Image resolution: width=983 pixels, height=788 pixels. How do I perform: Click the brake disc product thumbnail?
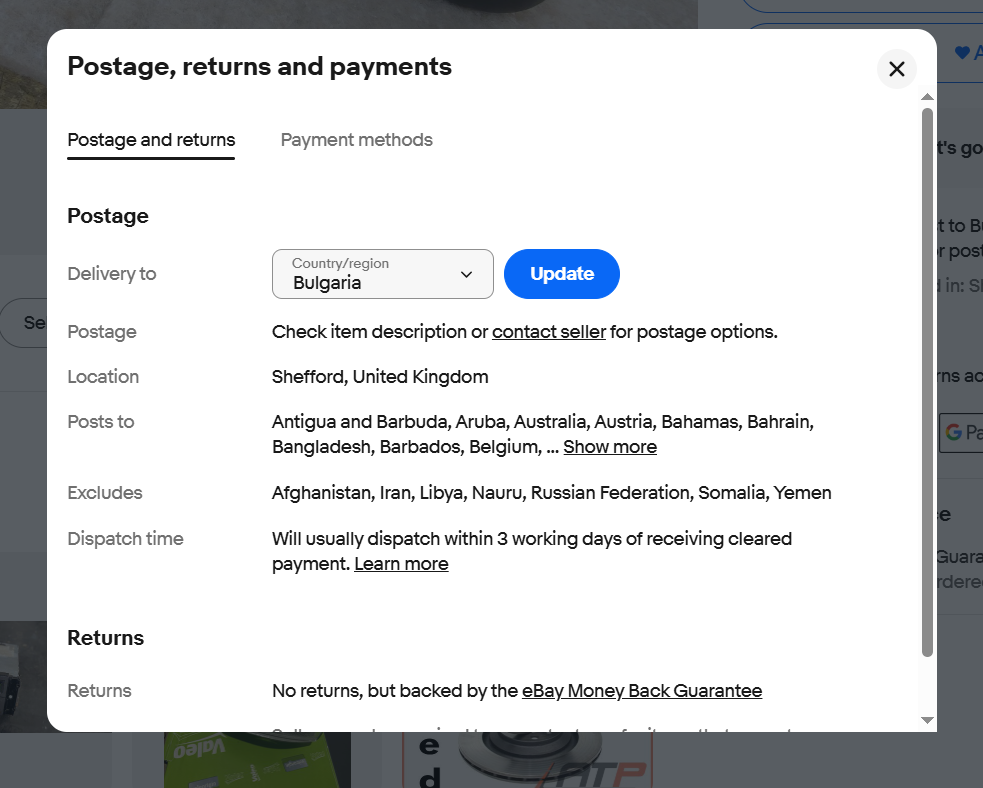click(x=526, y=762)
